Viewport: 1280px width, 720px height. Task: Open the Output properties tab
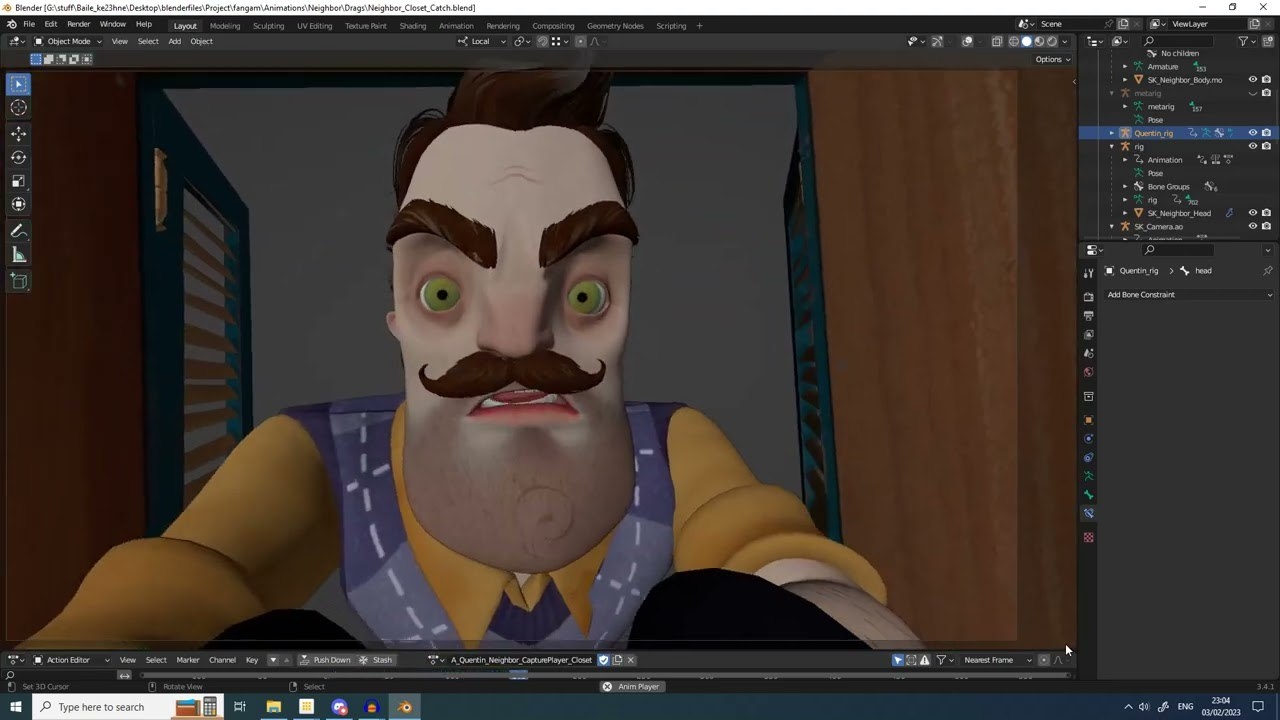click(x=1089, y=316)
